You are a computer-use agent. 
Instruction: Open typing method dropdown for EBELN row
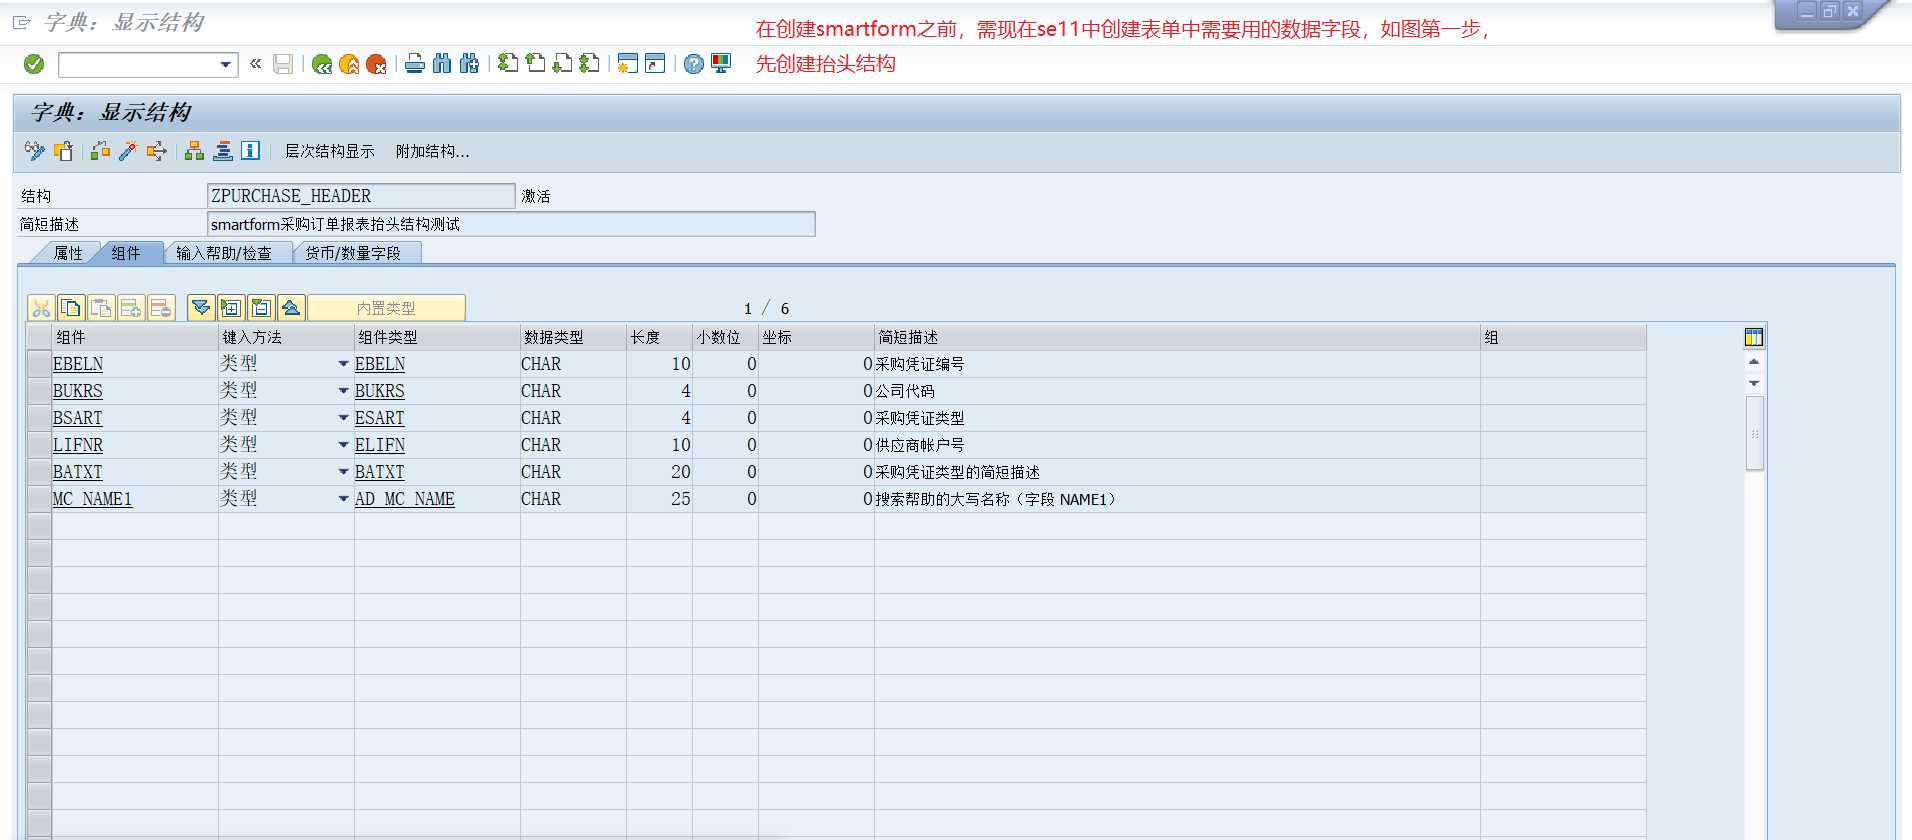(343, 364)
